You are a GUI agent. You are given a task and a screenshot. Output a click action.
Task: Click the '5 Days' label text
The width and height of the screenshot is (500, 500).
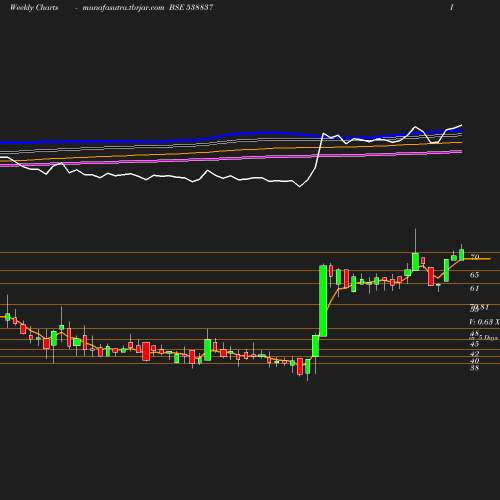(488, 338)
